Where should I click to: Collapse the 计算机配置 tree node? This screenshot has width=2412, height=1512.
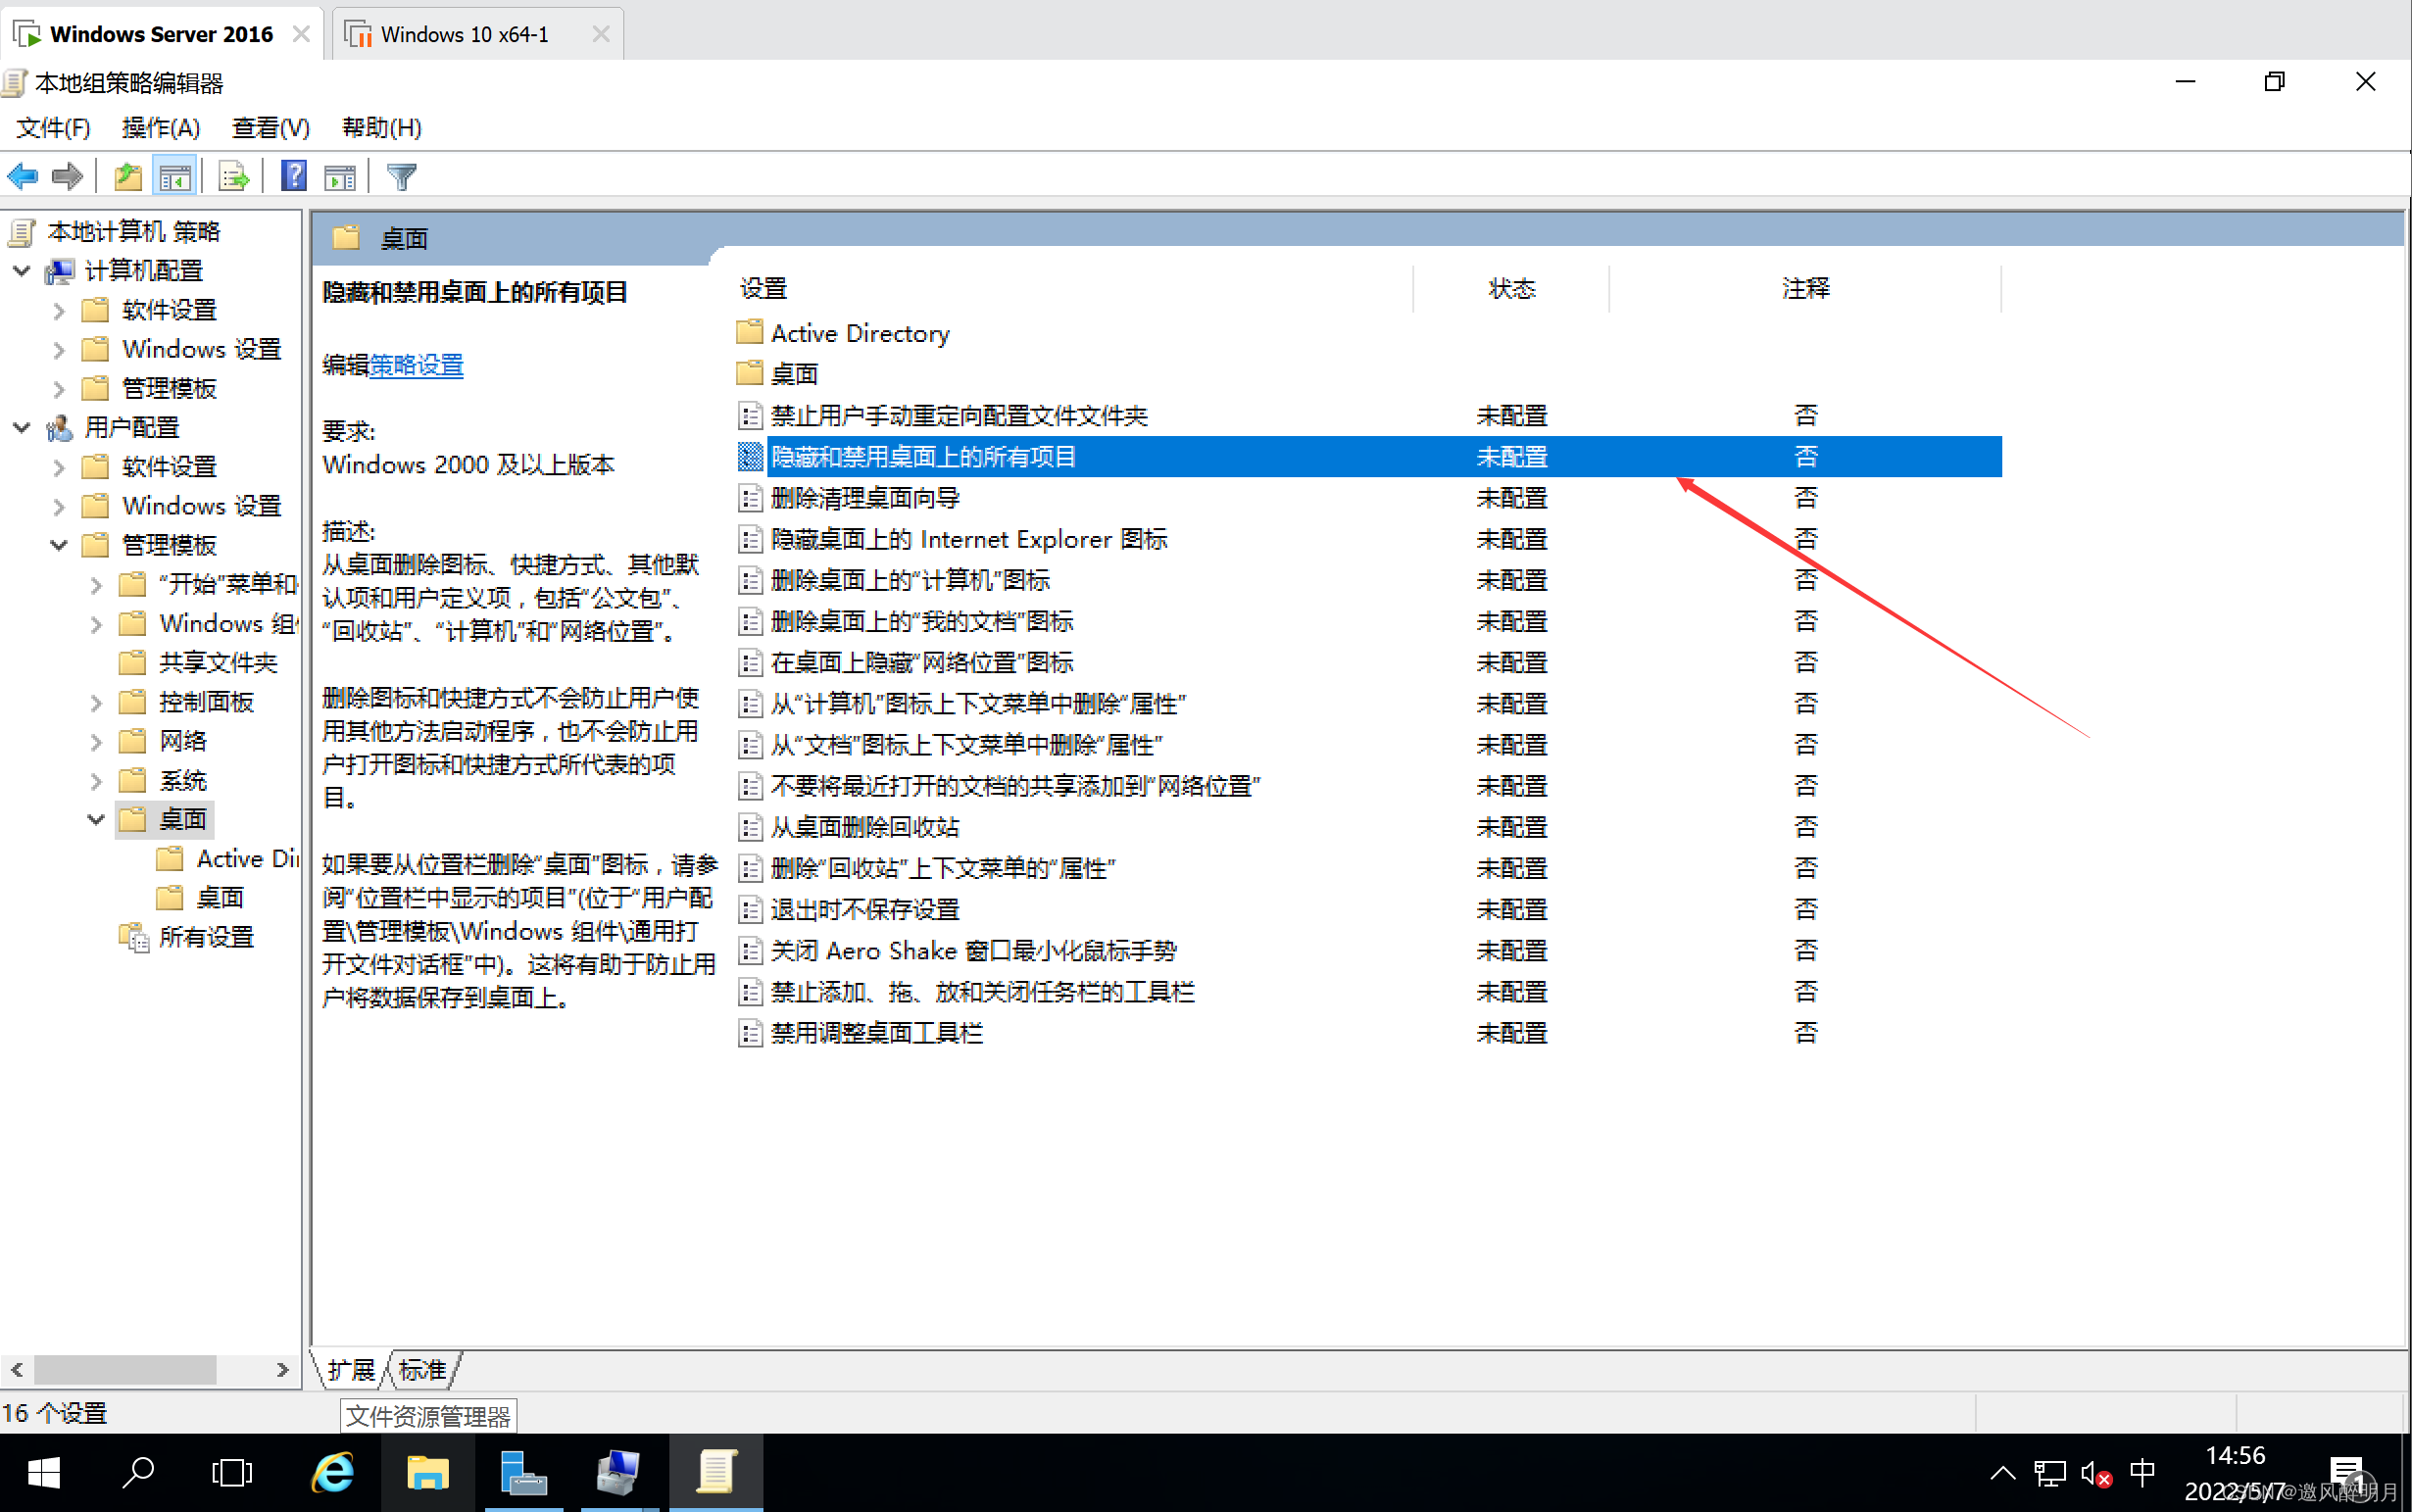pos(21,270)
